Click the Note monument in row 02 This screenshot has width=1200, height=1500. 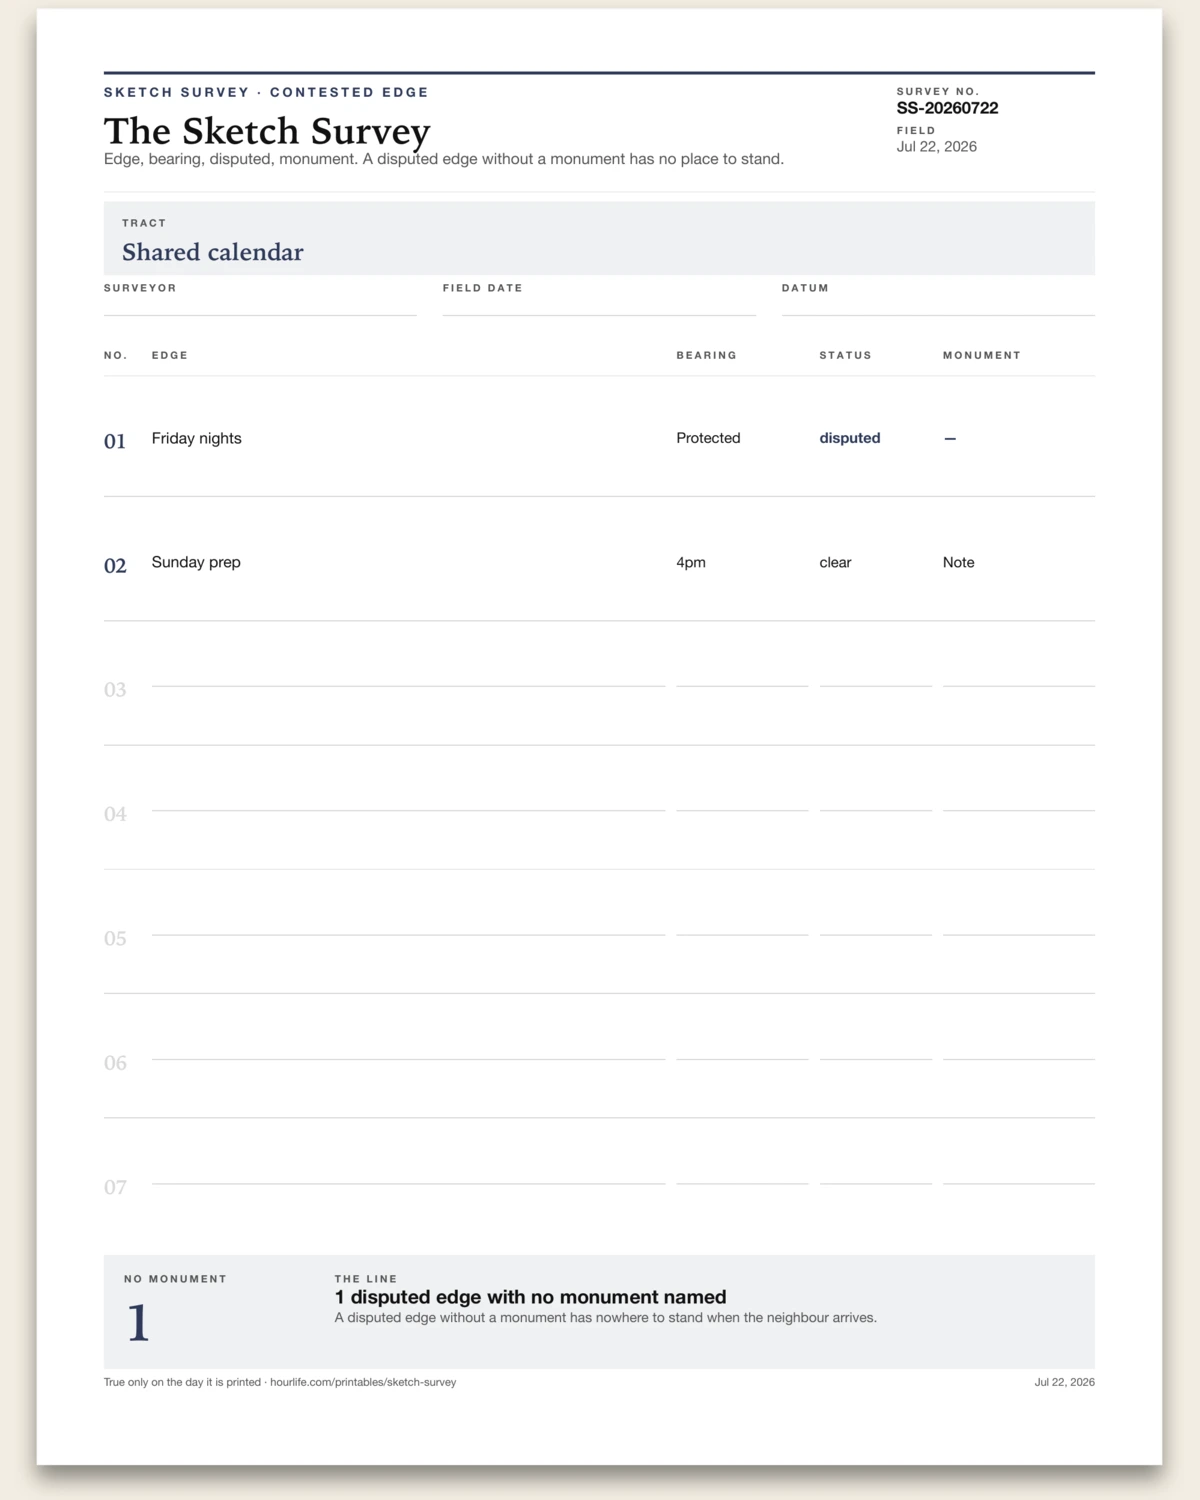point(958,562)
